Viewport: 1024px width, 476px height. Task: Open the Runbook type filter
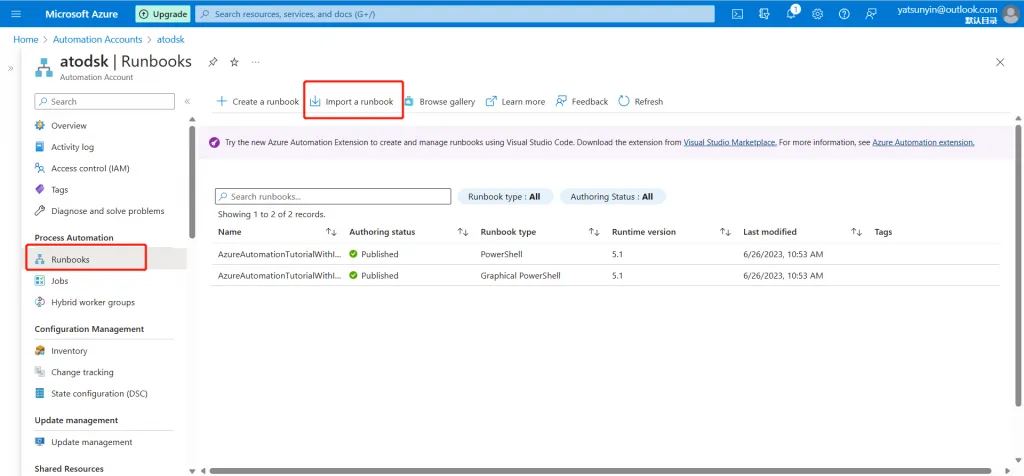coord(505,197)
